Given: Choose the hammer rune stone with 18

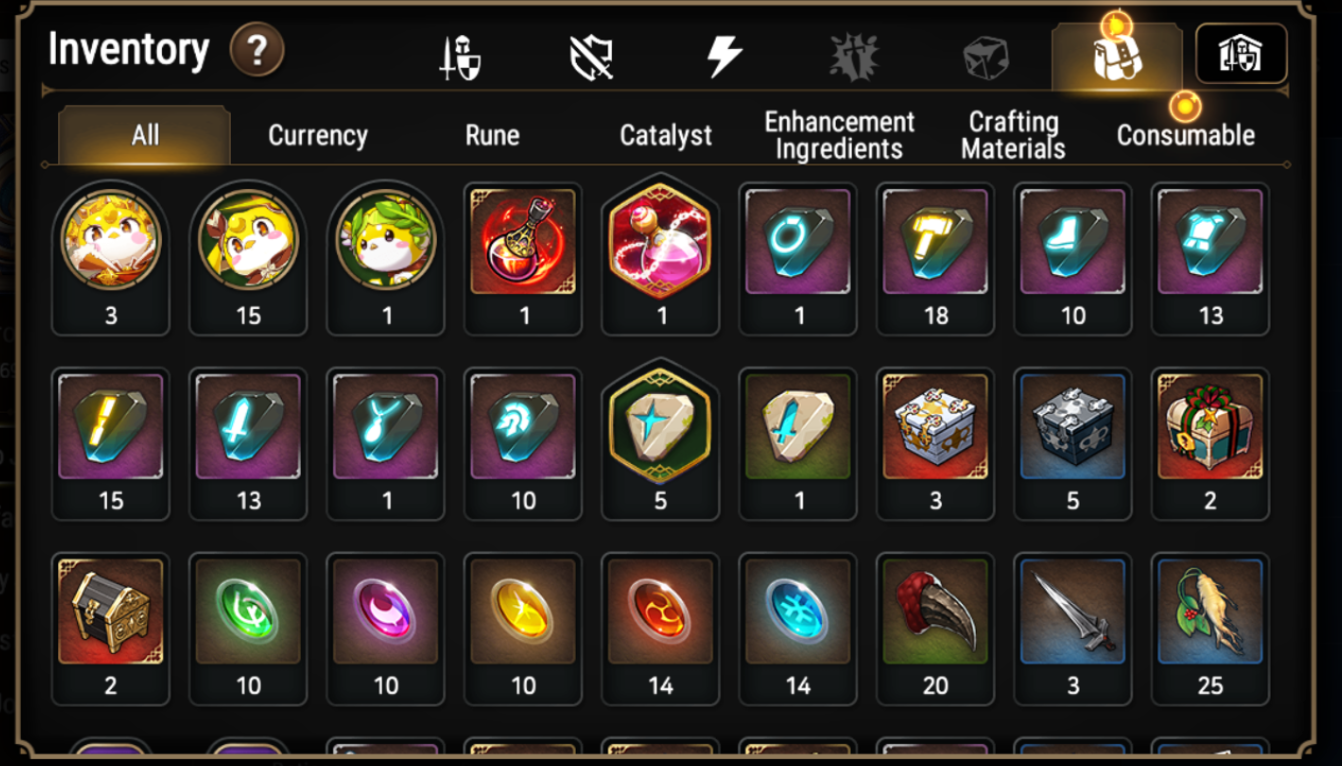Looking at the screenshot, I should [936, 259].
